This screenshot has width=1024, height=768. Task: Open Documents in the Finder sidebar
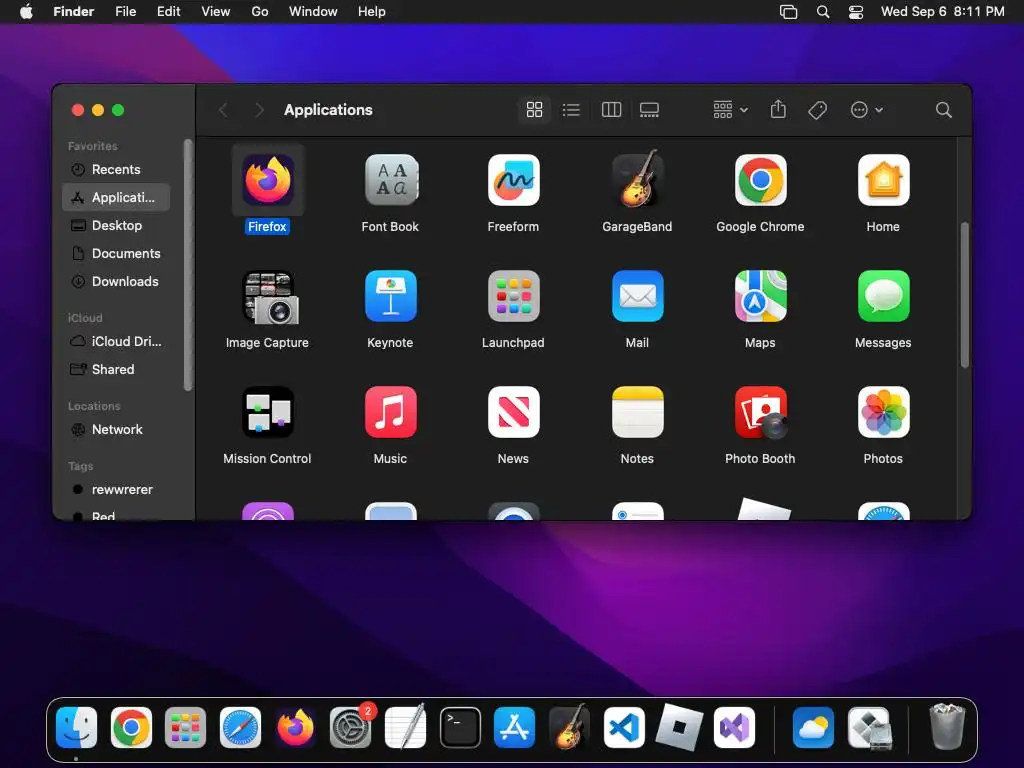(x=116, y=253)
